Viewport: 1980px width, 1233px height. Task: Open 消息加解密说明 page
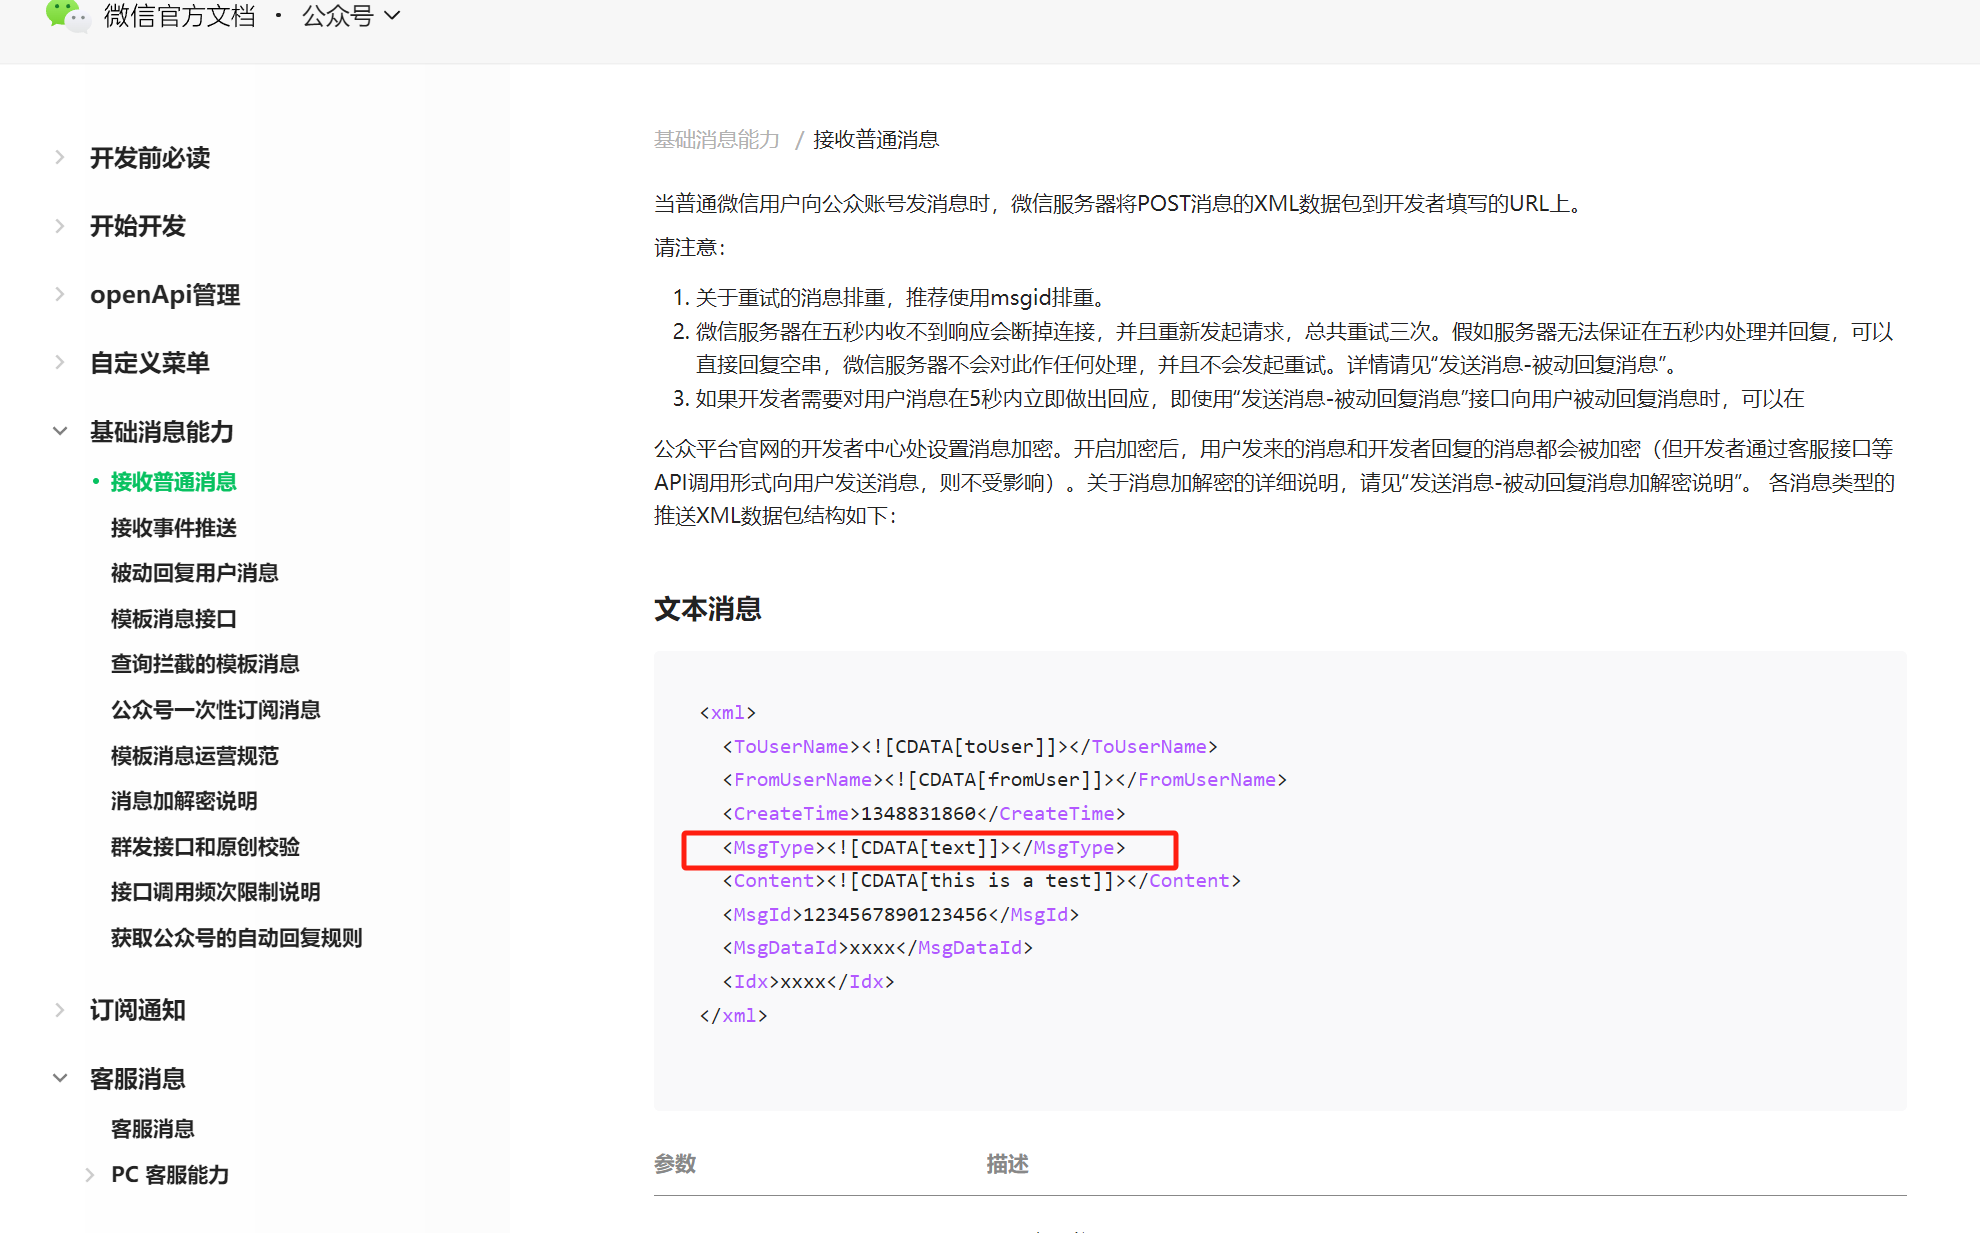tap(184, 801)
